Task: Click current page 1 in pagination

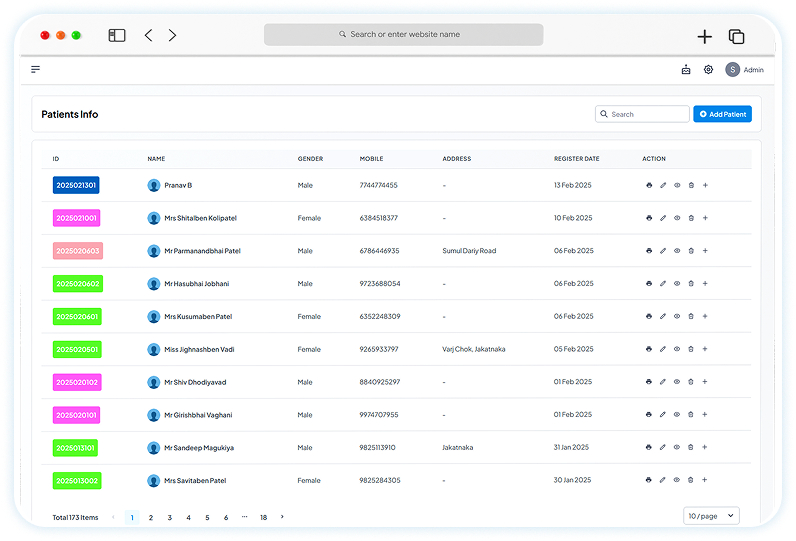Action: pyautogui.click(x=132, y=518)
